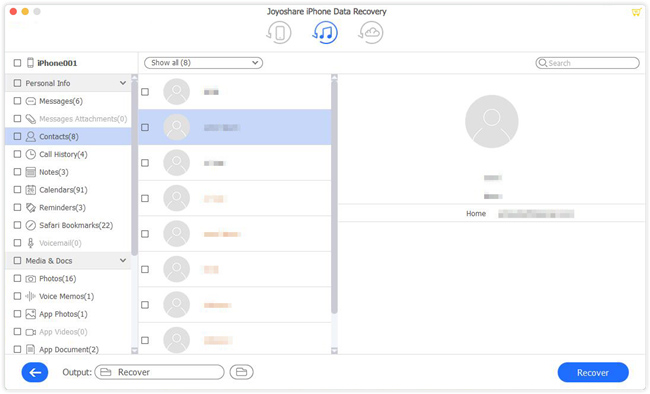650x394 pixels.
Task: Tick the Call History(4) checkbox
Action: click(17, 154)
